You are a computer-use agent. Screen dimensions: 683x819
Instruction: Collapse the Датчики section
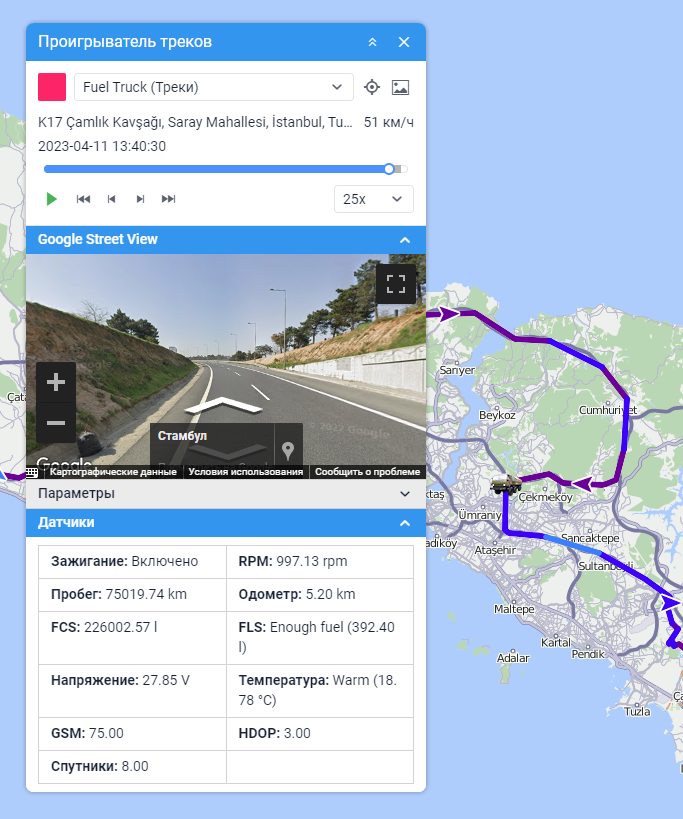tap(405, 523)
